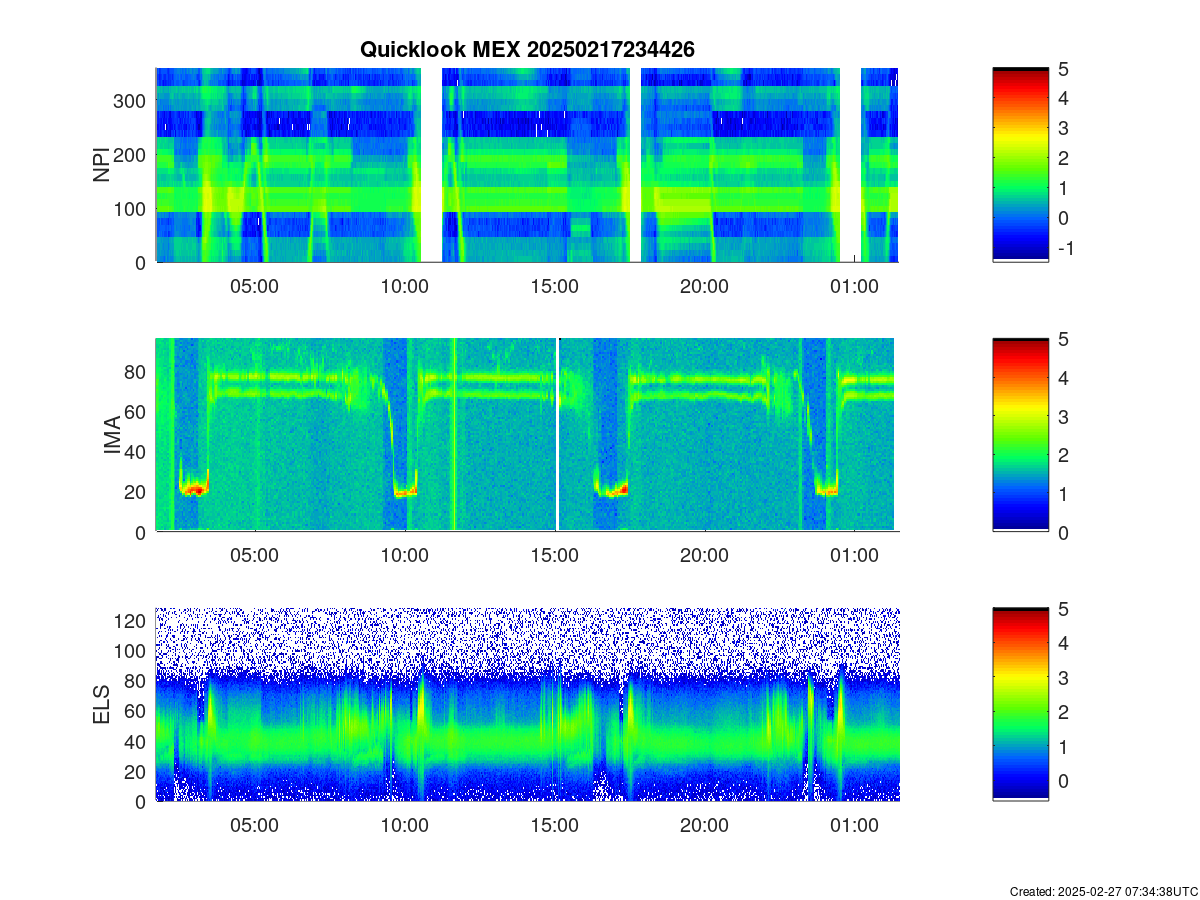Click the "10:00" tick under the NPI plot

coord(404,286)
